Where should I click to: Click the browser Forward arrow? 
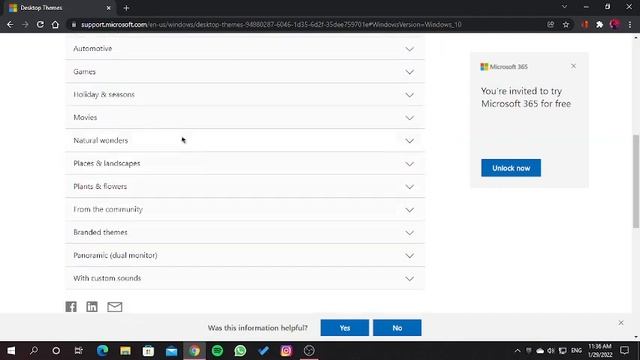click(25, 24)
